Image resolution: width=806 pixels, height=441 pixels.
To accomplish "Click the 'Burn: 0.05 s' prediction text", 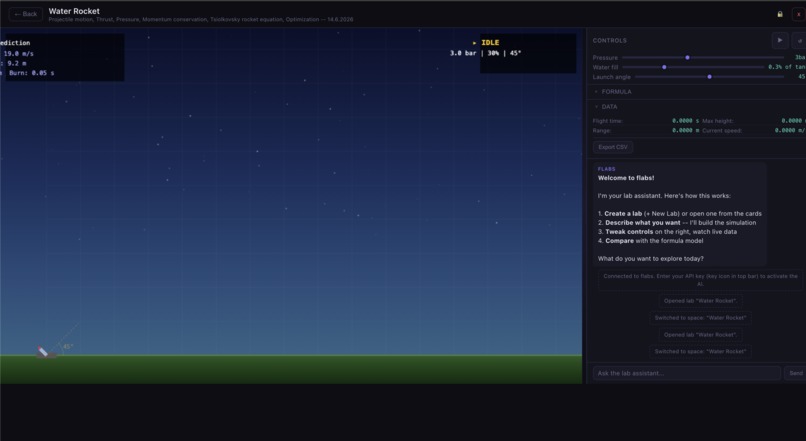I will (x=31, y=73).
